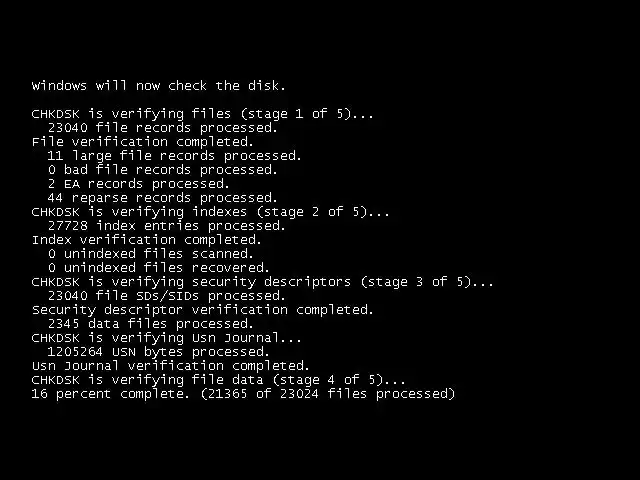Click the 'Security descriptor verification completed.' text

pyautogui.click(x=203, y=310)
